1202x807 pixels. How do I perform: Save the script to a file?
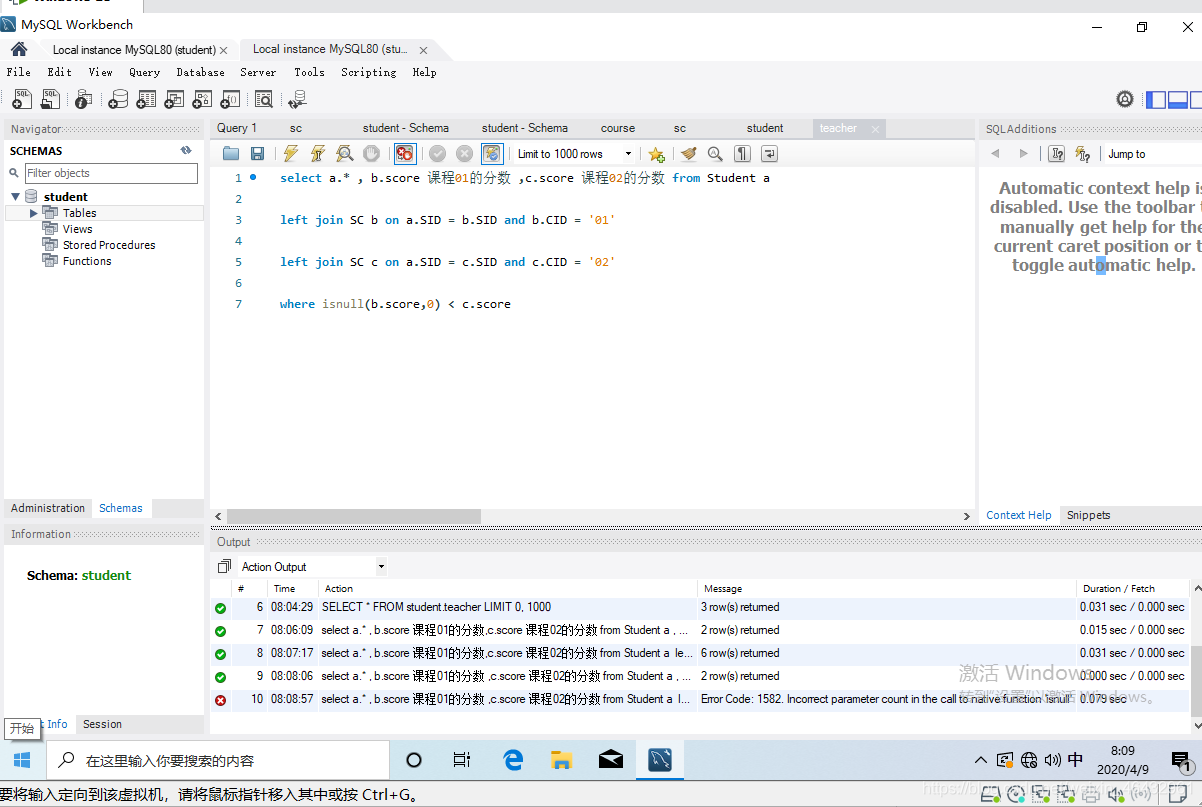click(x=257, y=154)
